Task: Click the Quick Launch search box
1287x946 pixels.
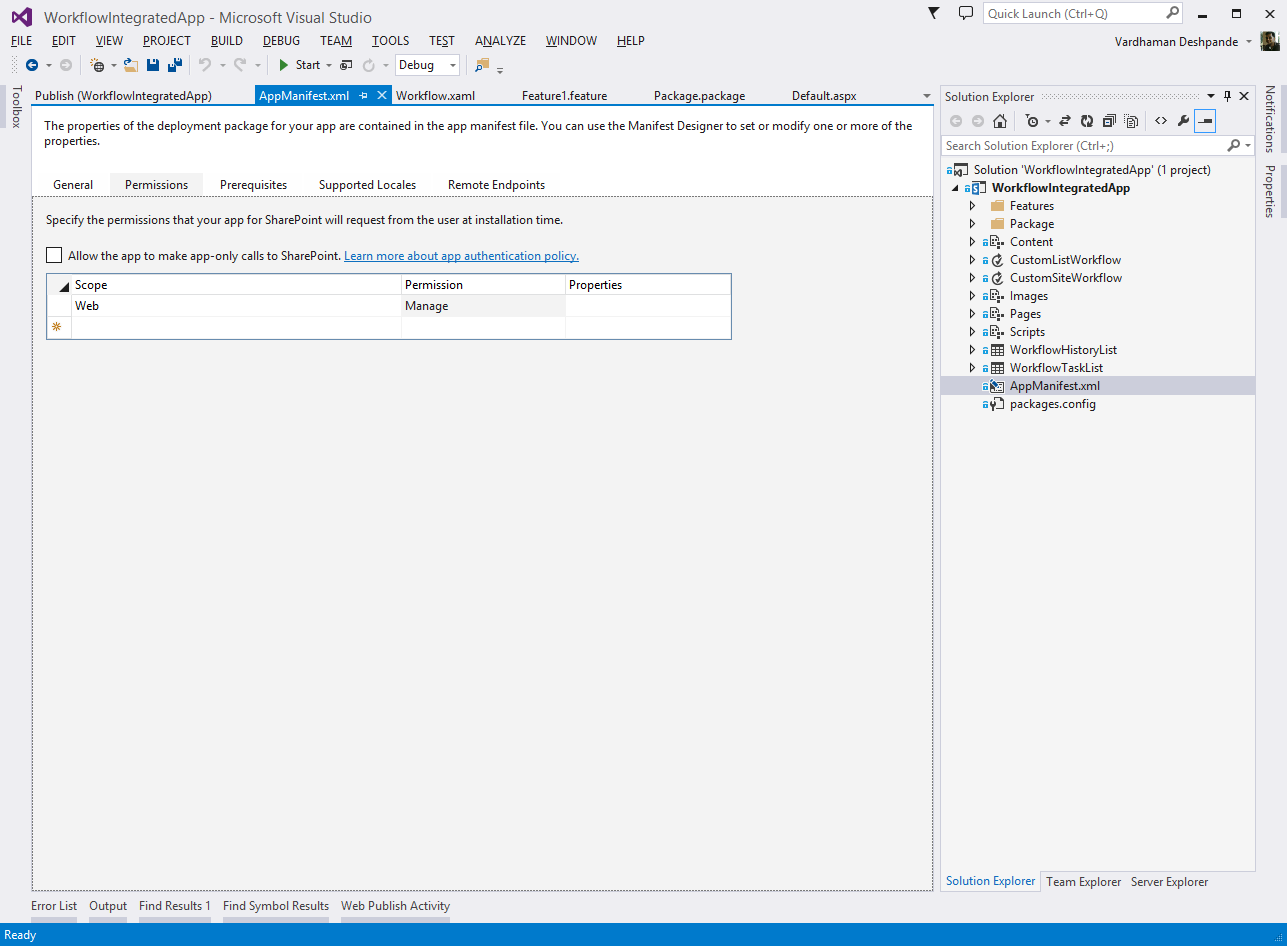Action: pyautogui.click(x=1083, y=13)
